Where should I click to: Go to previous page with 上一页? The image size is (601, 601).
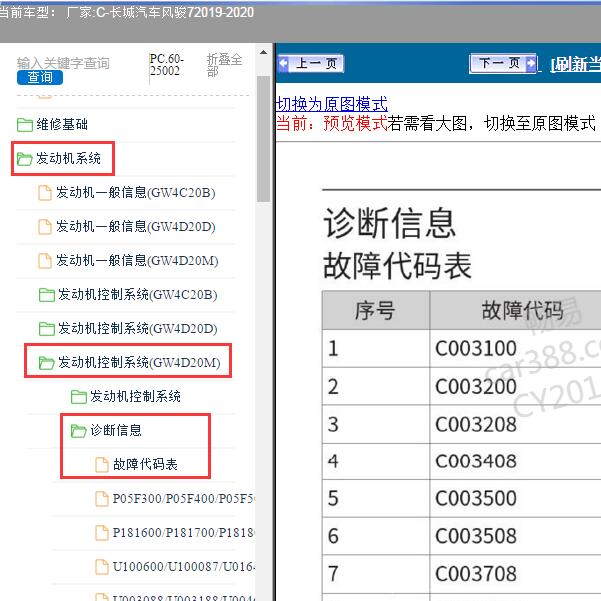tap(311, 64)
